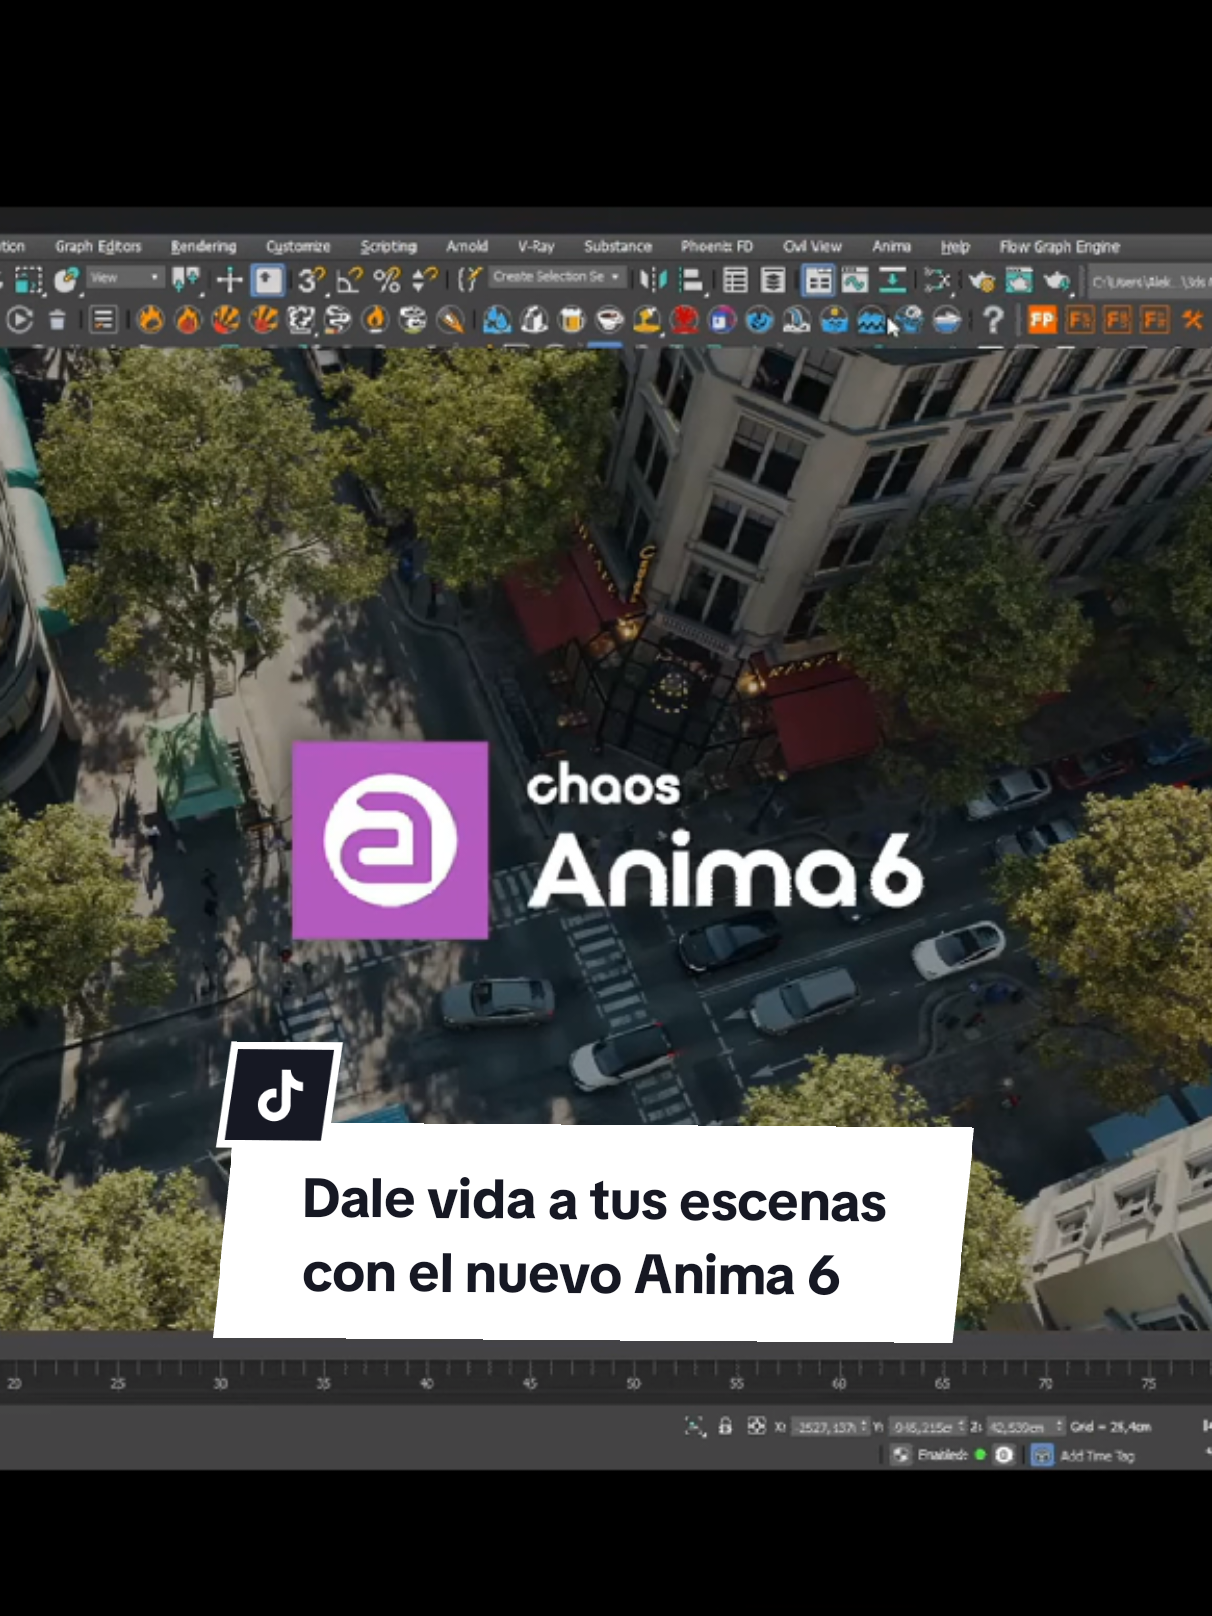
Task: Click the Phoenix blue water drops preset icon
Action: click(x=497, y=320)
